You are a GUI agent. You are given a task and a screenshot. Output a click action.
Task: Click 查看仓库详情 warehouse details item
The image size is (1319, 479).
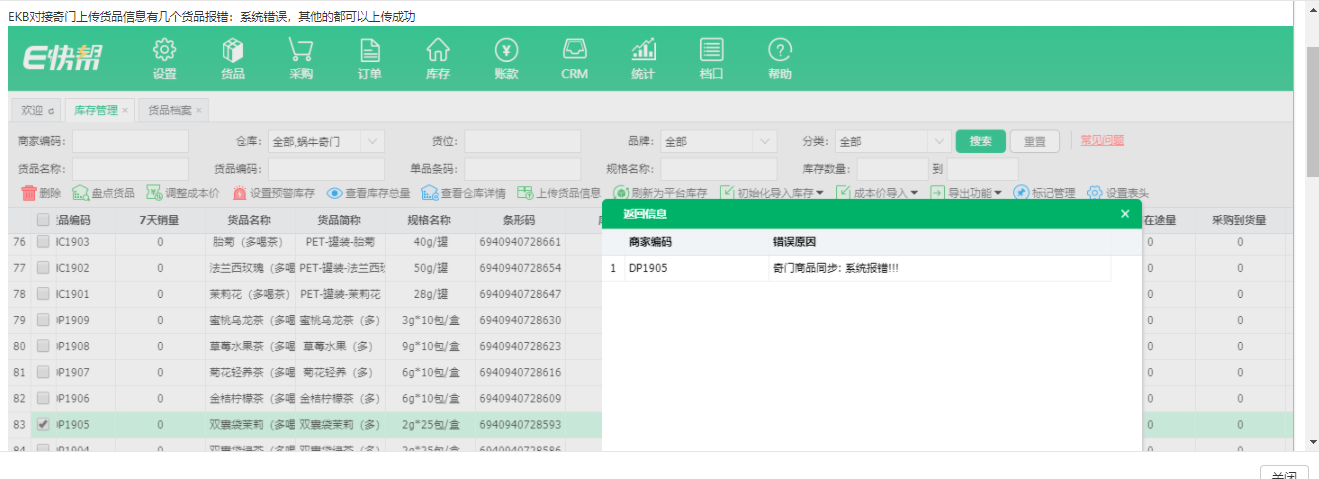pos(463,193)
